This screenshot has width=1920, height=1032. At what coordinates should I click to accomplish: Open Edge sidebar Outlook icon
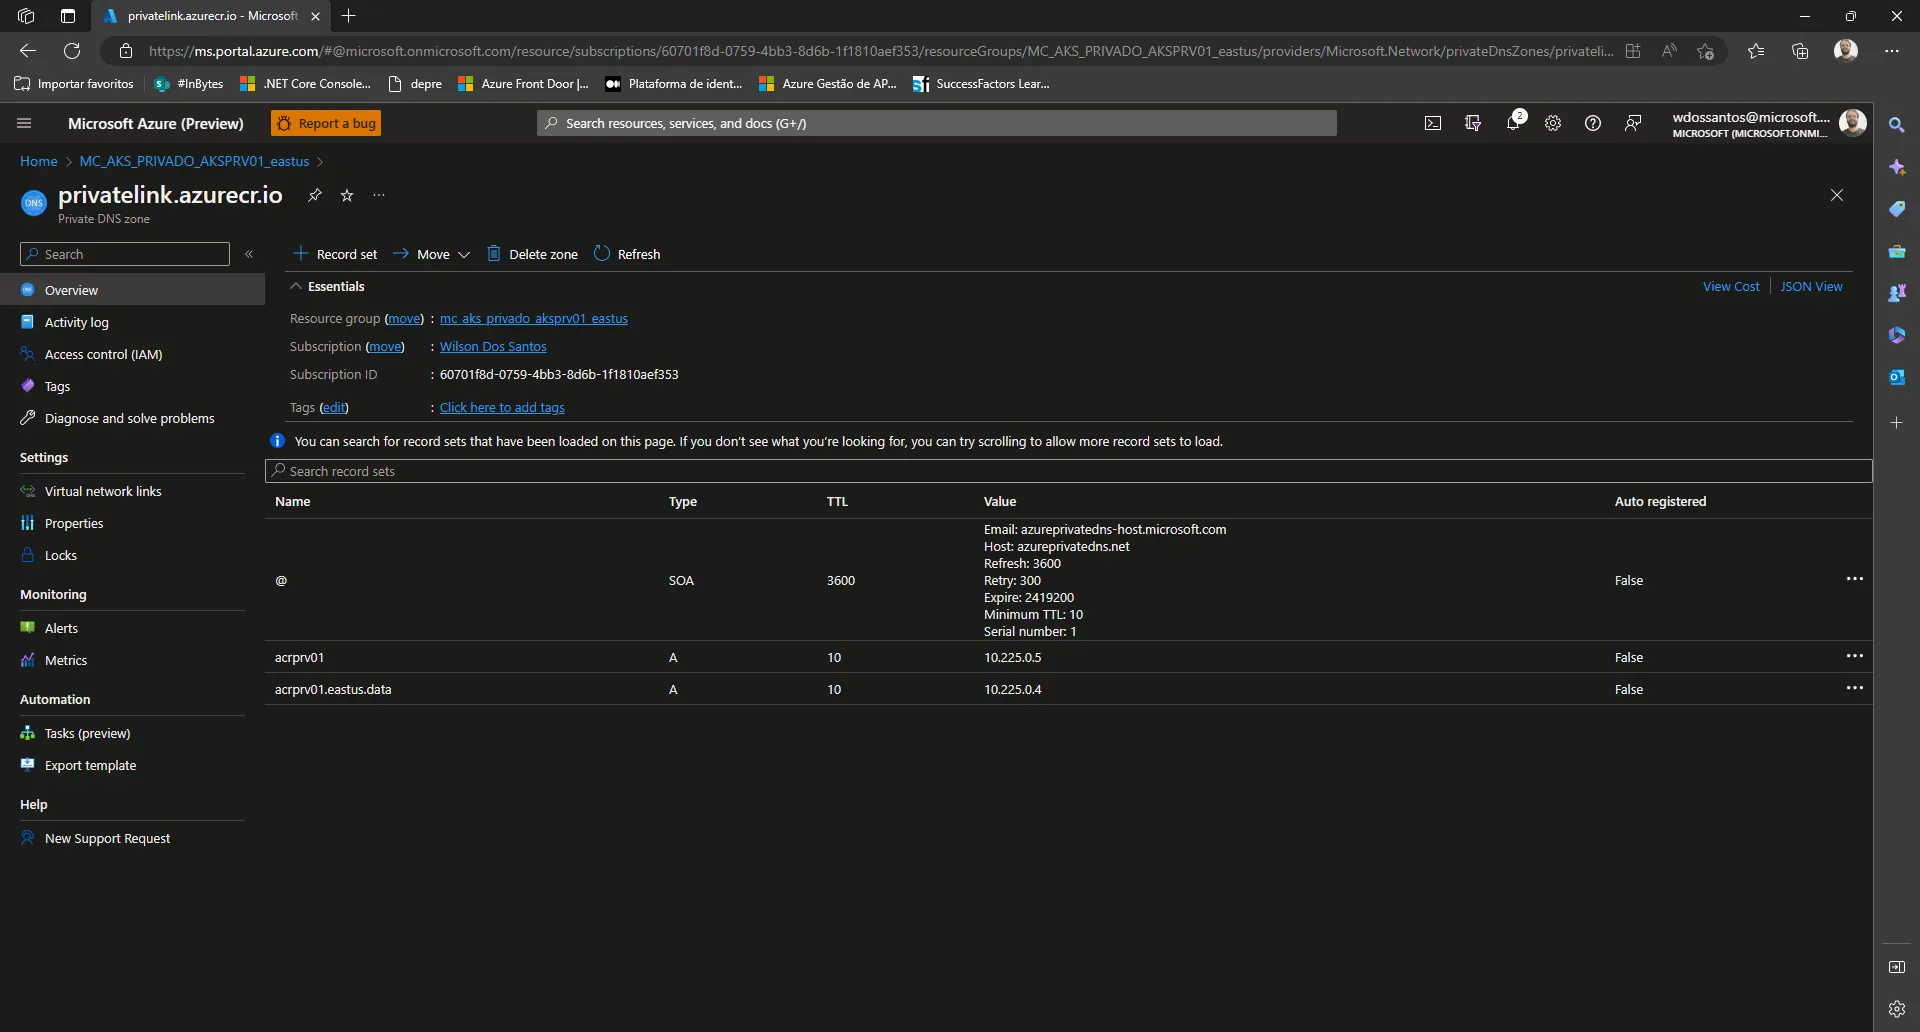tap(1896, 377)
